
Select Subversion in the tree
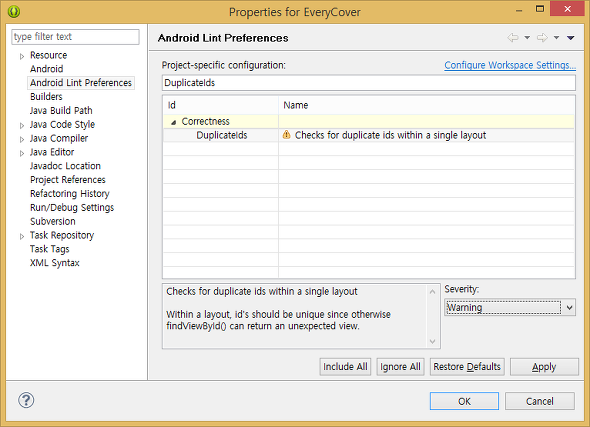tap(53, 221)
